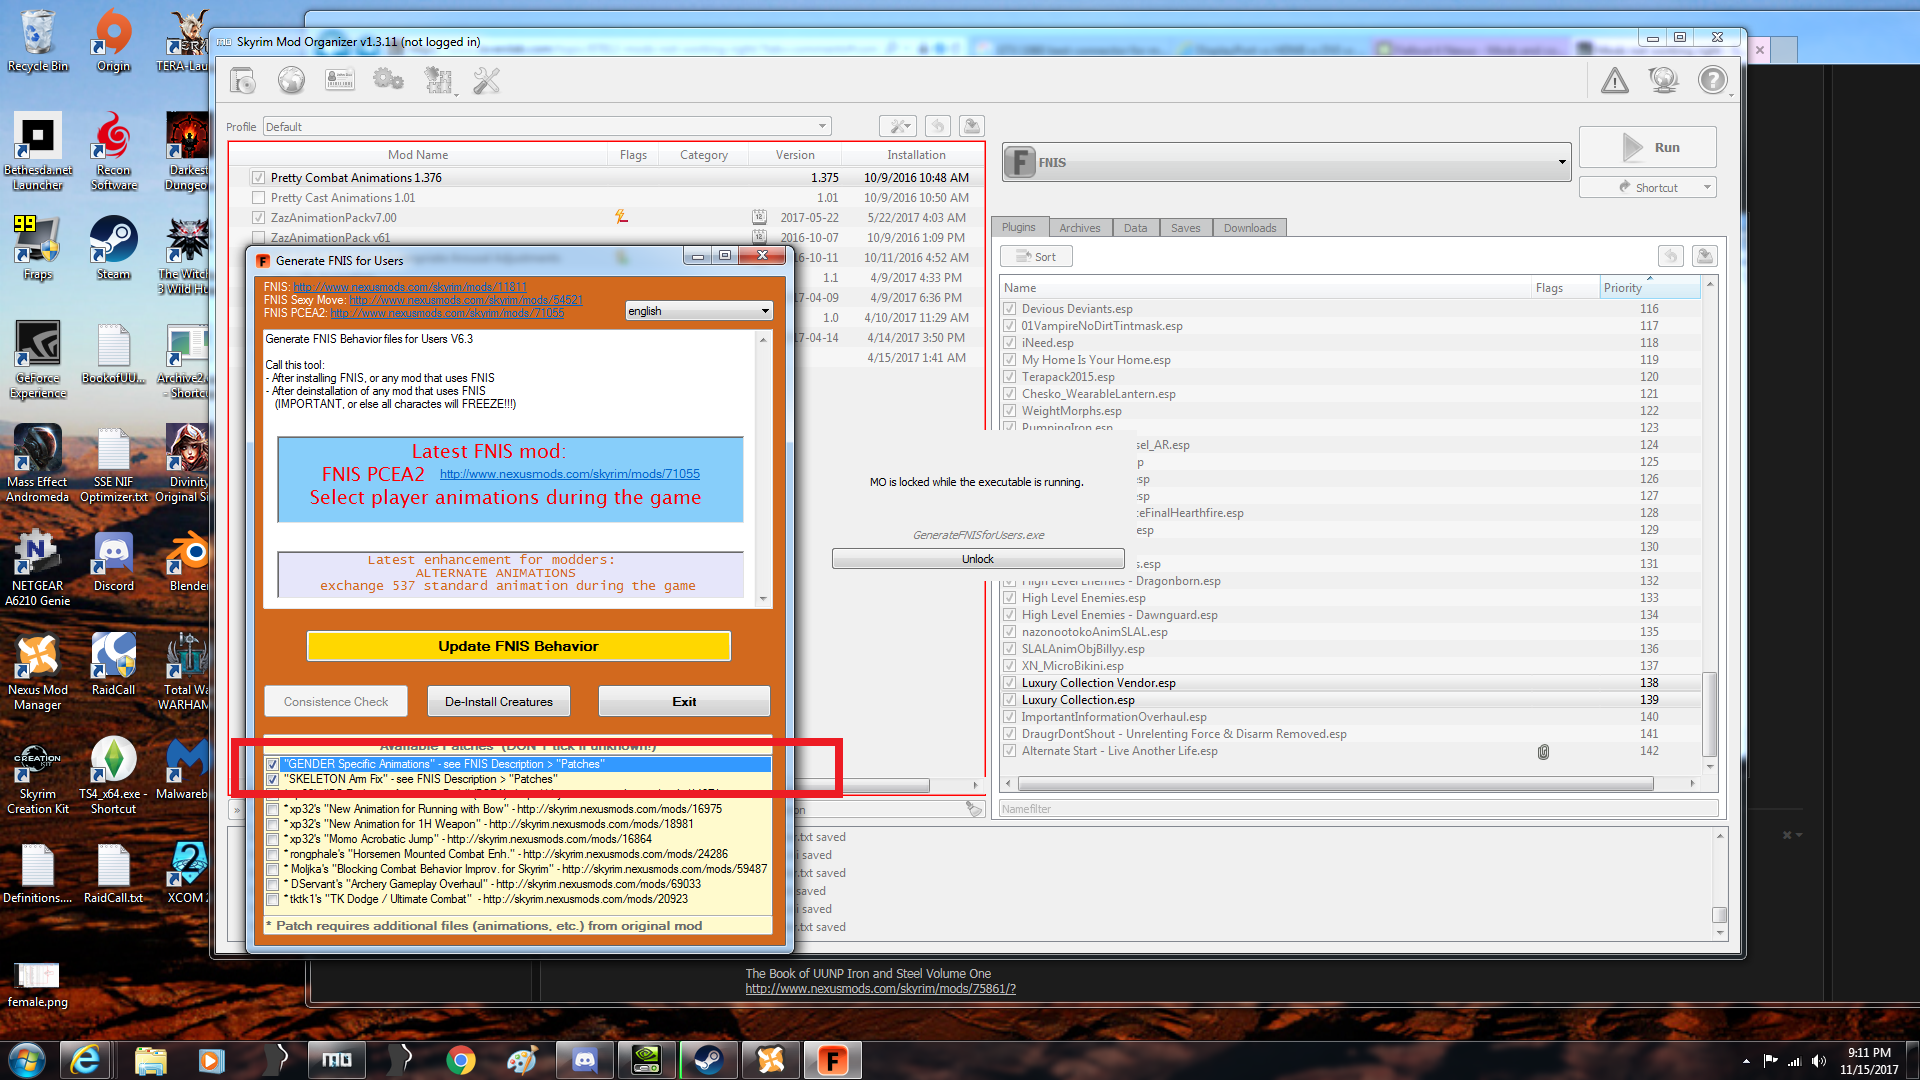
Task: Switch to the Downloads tab
Action: pos(1250,228)
